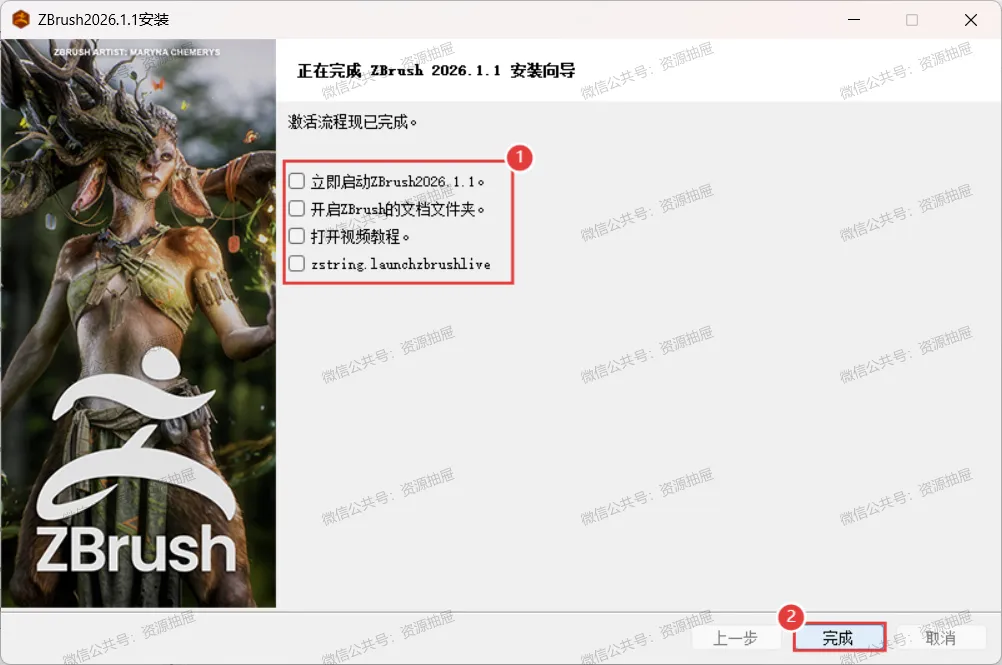This screenshot has height=665, width=1002.
Task: Click the disabled maximize window button
Action: (x=912, y=20)
